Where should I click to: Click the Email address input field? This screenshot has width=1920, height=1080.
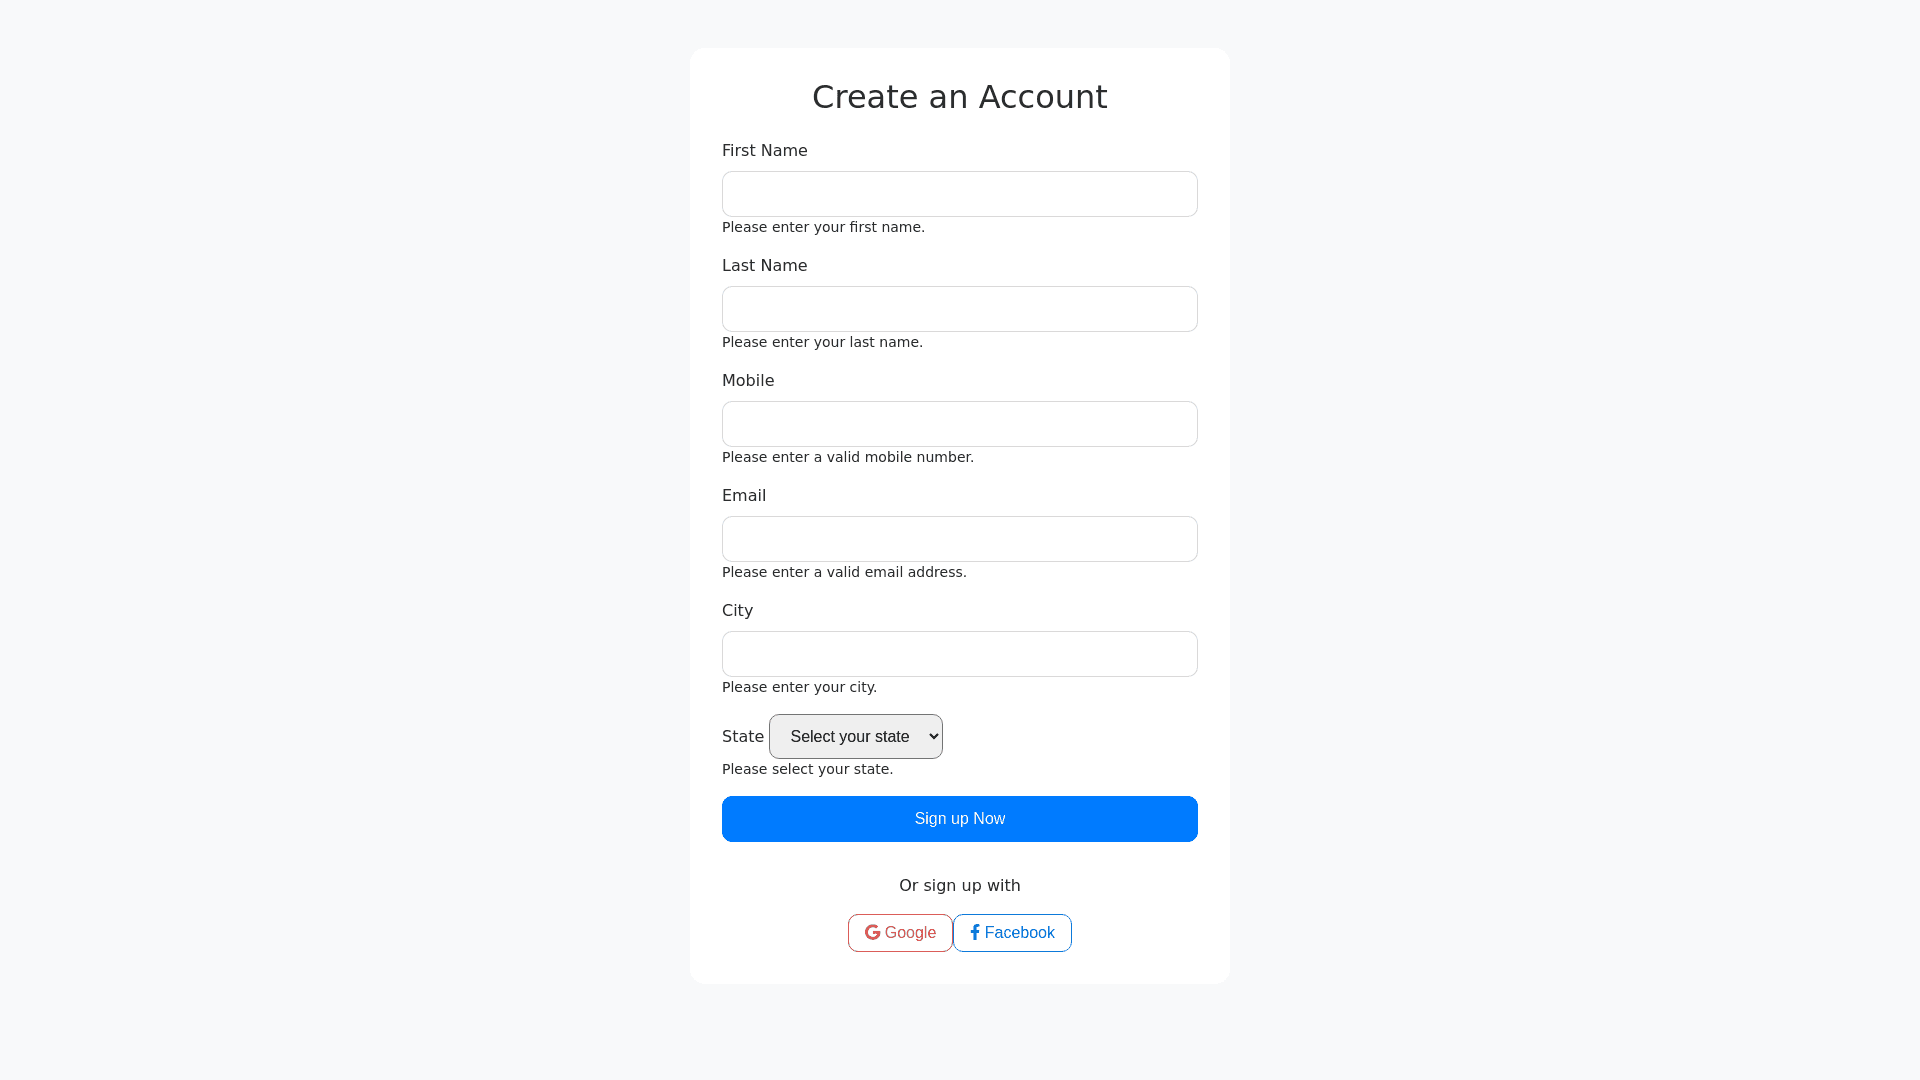(960, 539)
